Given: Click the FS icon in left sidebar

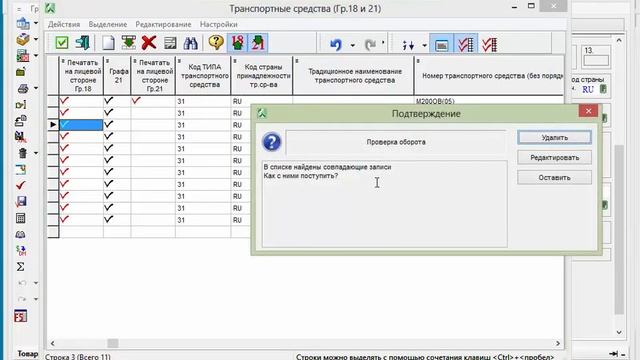Looking at the screenshot, I should click(20, 316).
